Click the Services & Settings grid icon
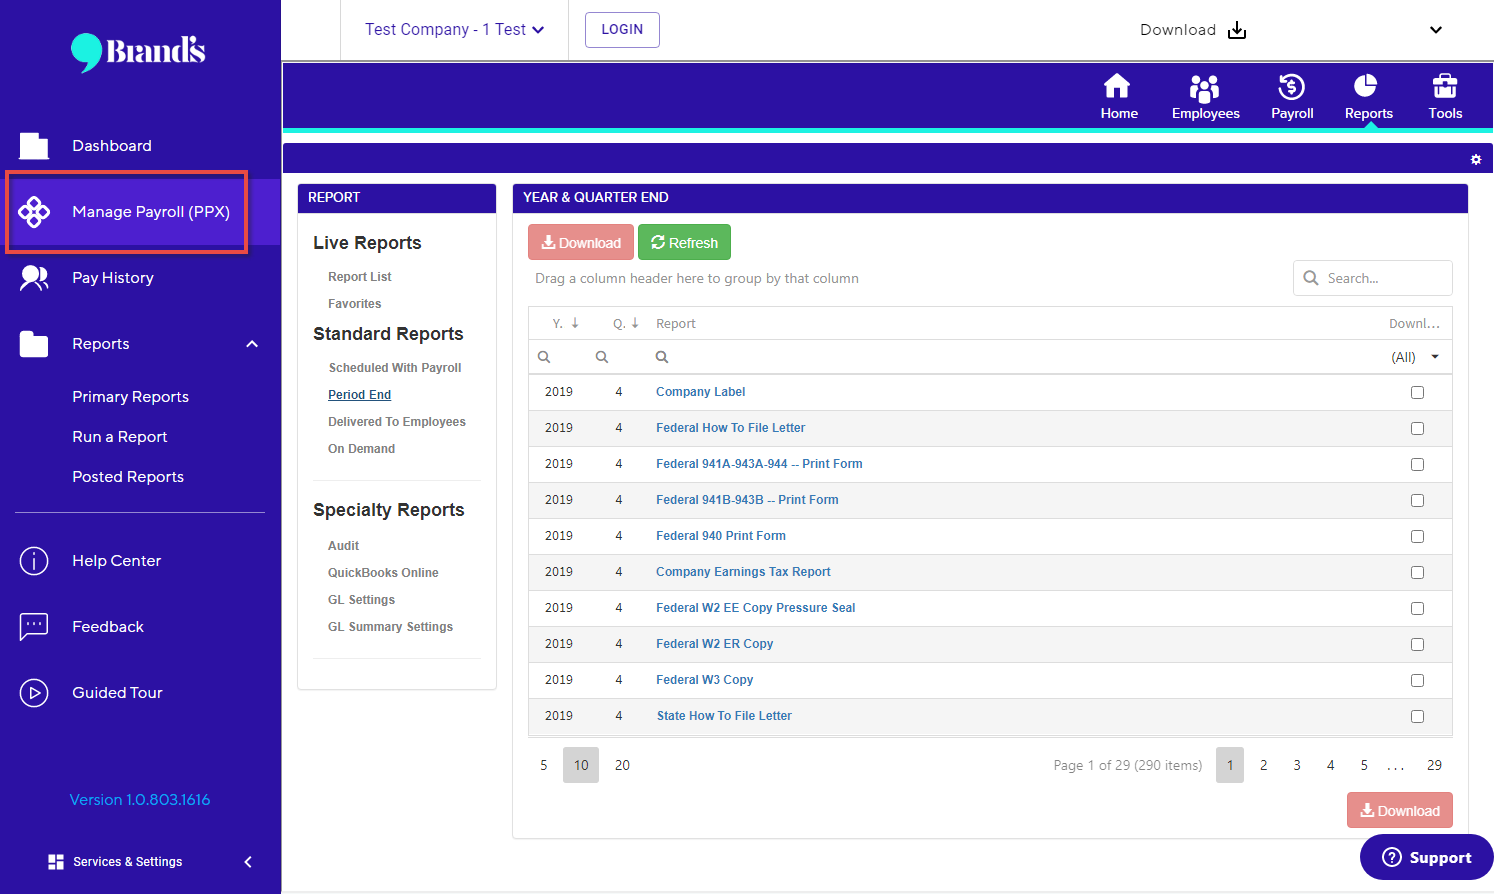The width and height of the screenshot is (1494, 894). [x=56, y=862]
